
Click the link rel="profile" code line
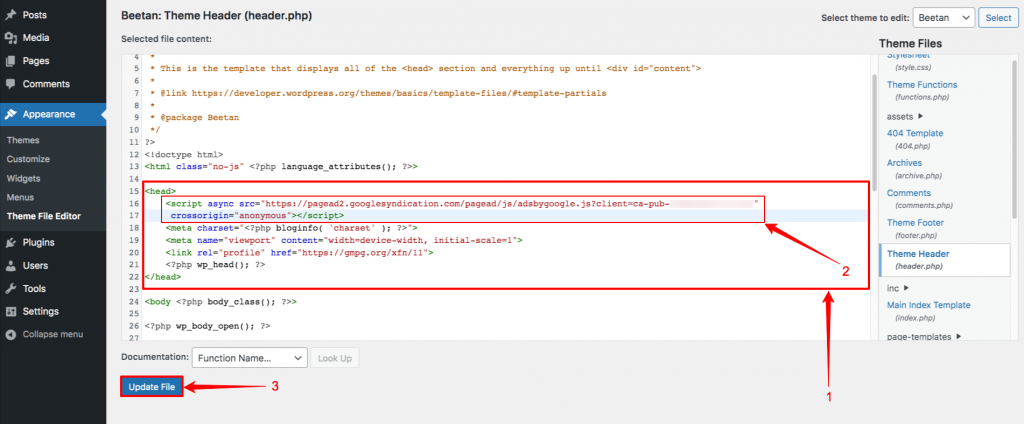coord(300,252)
